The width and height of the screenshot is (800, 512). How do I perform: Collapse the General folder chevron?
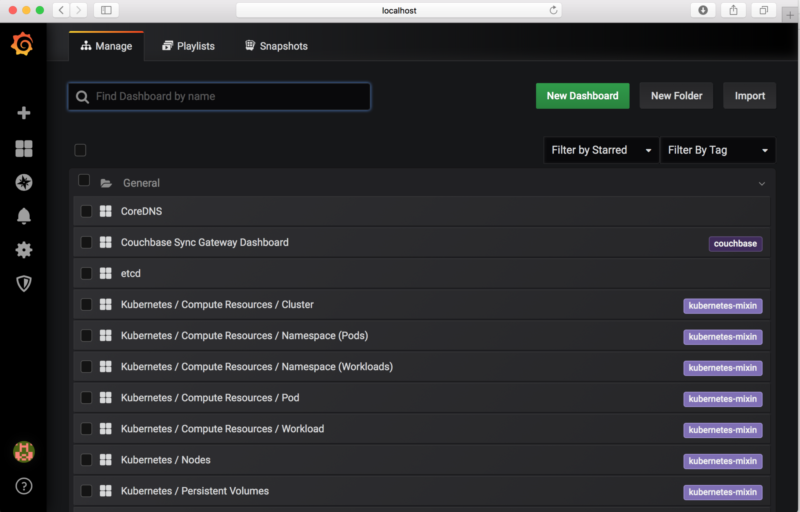[x=762, y=184]
